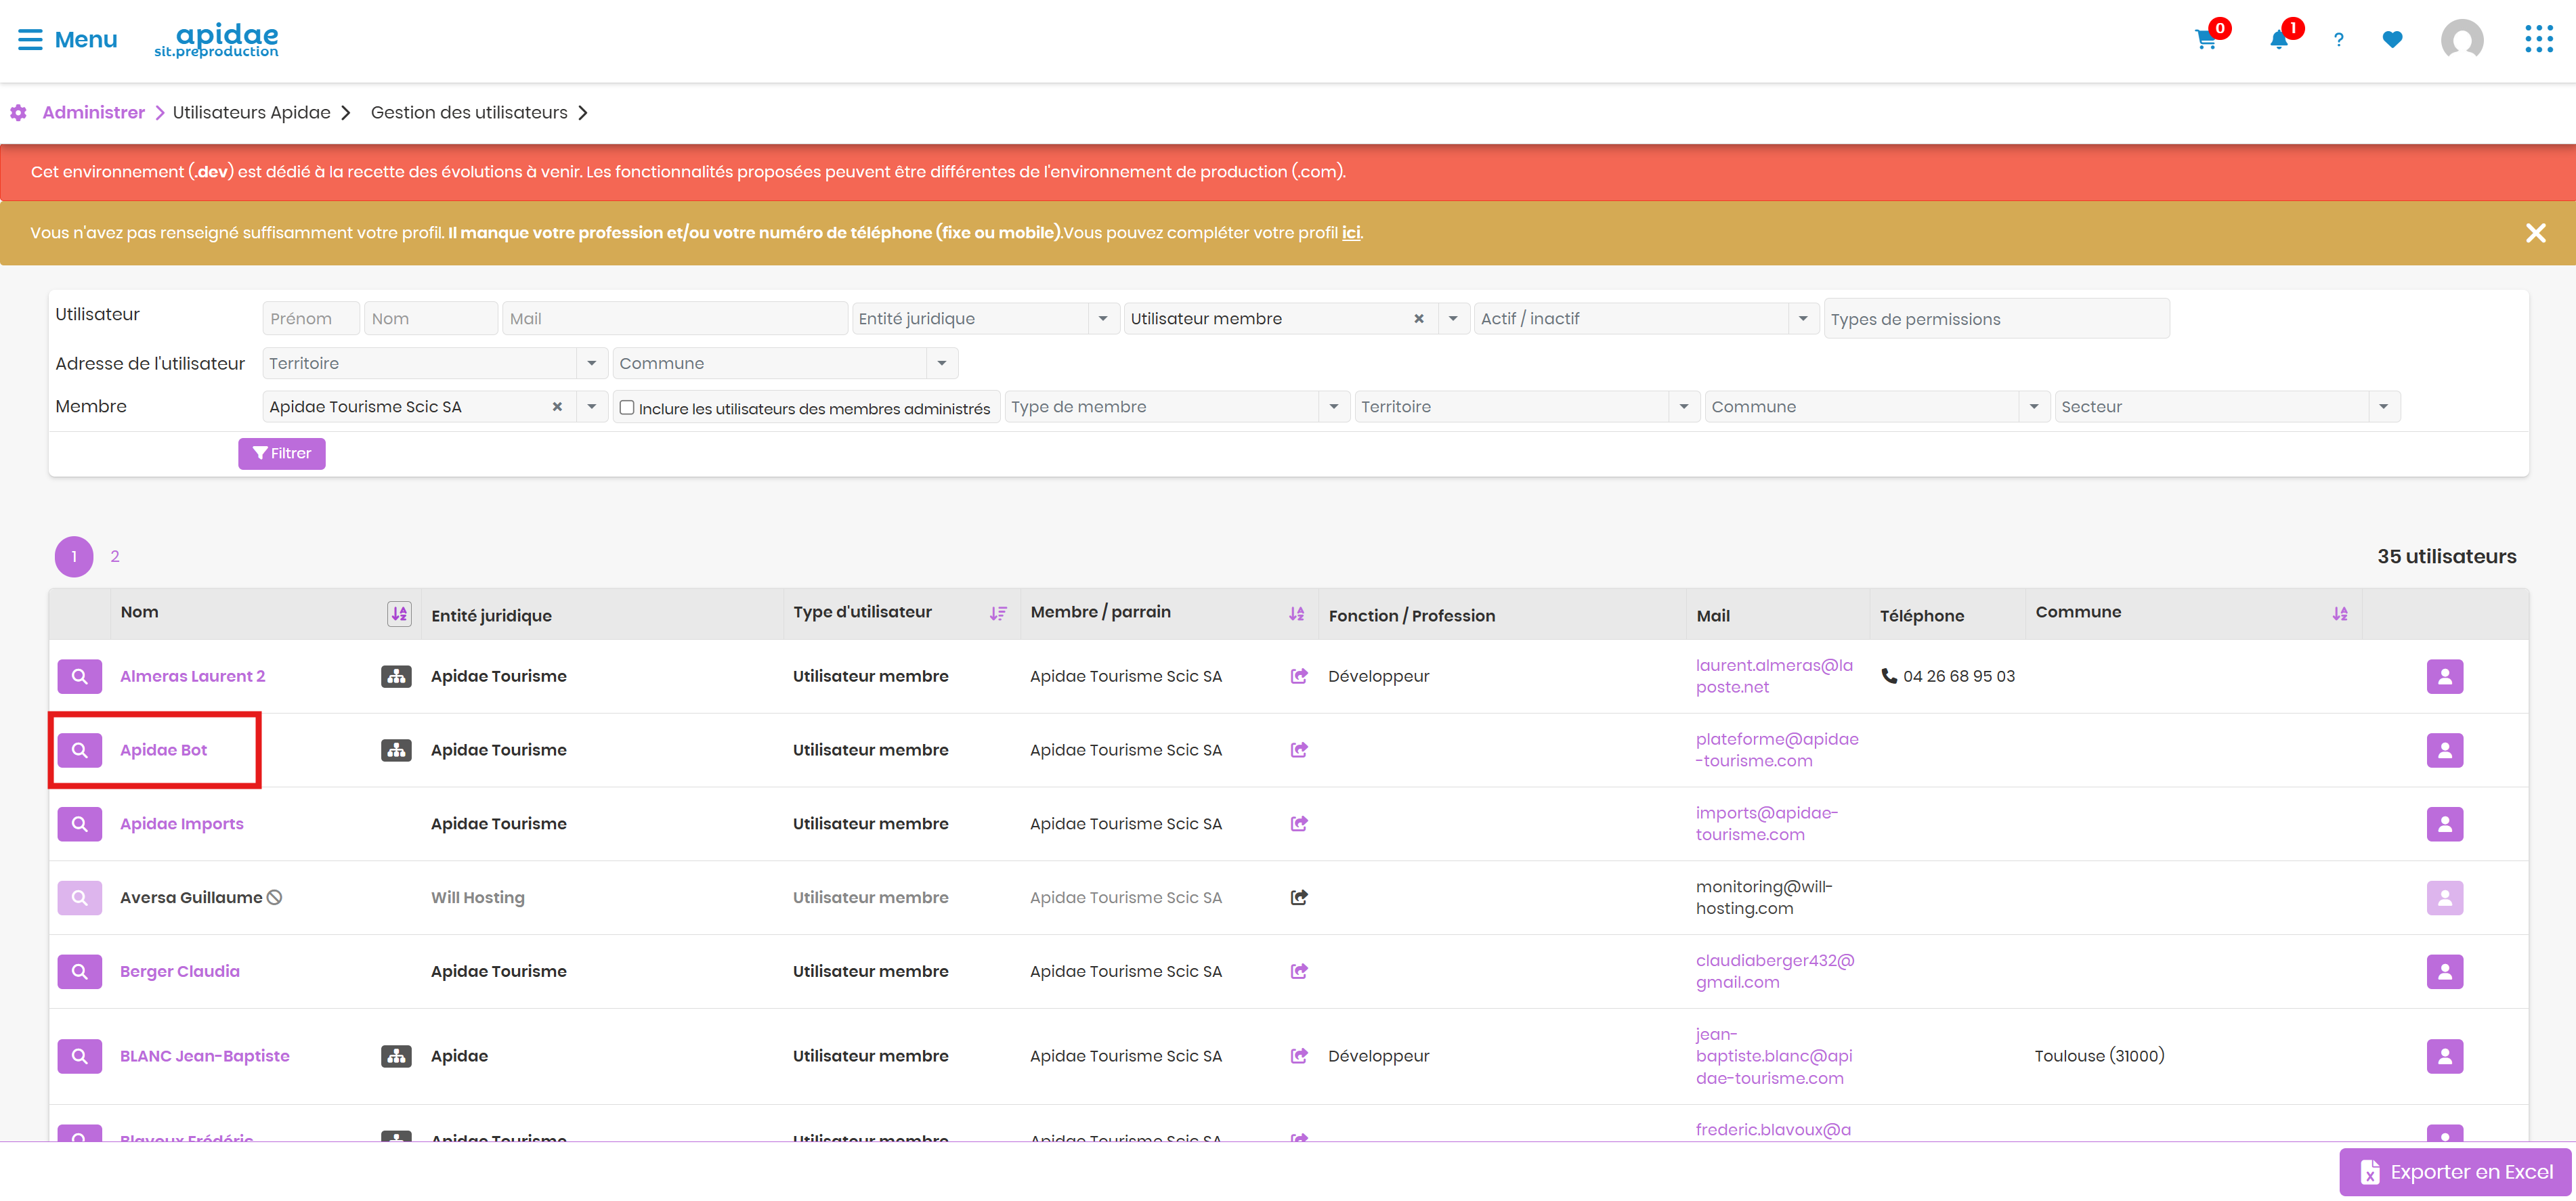2576x1201 pixels.
Task: Click the help question mark icon
Action: pos(2338,40)
